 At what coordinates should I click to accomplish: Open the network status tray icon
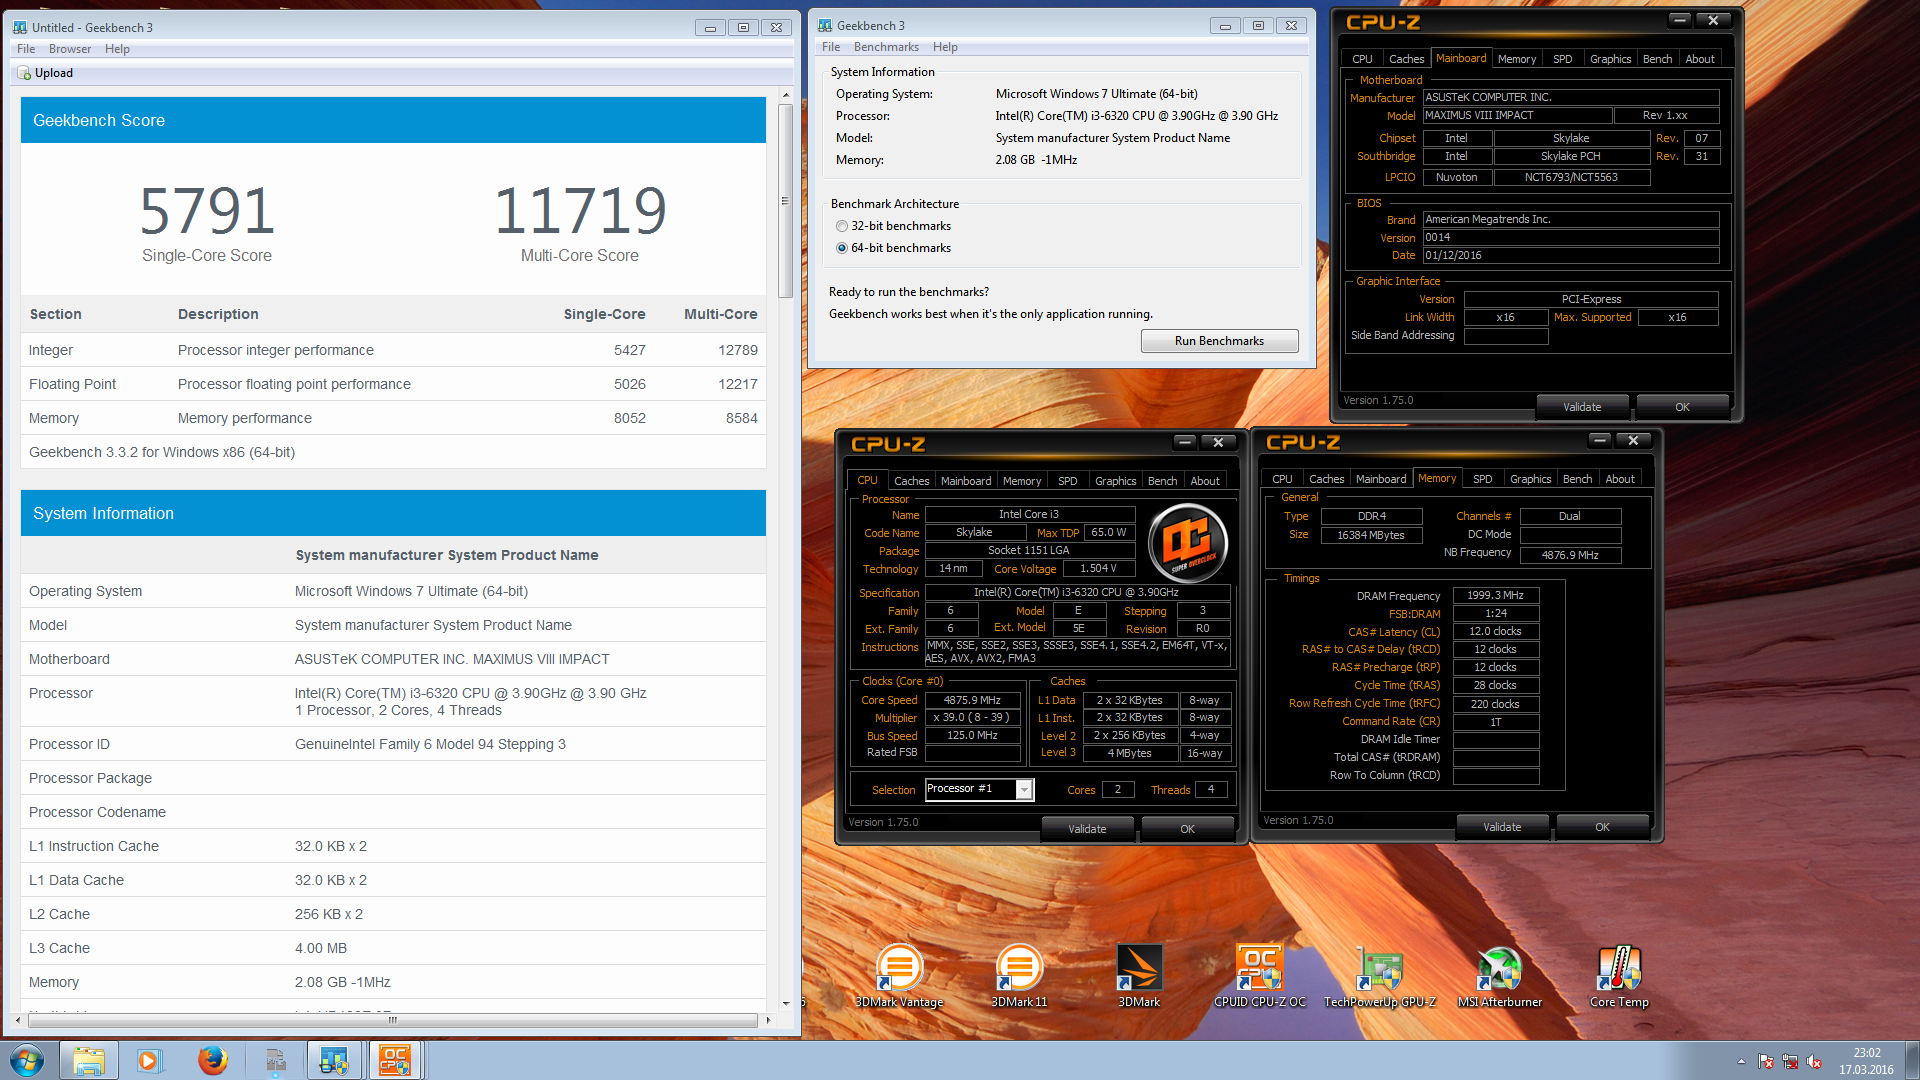1790,1061
